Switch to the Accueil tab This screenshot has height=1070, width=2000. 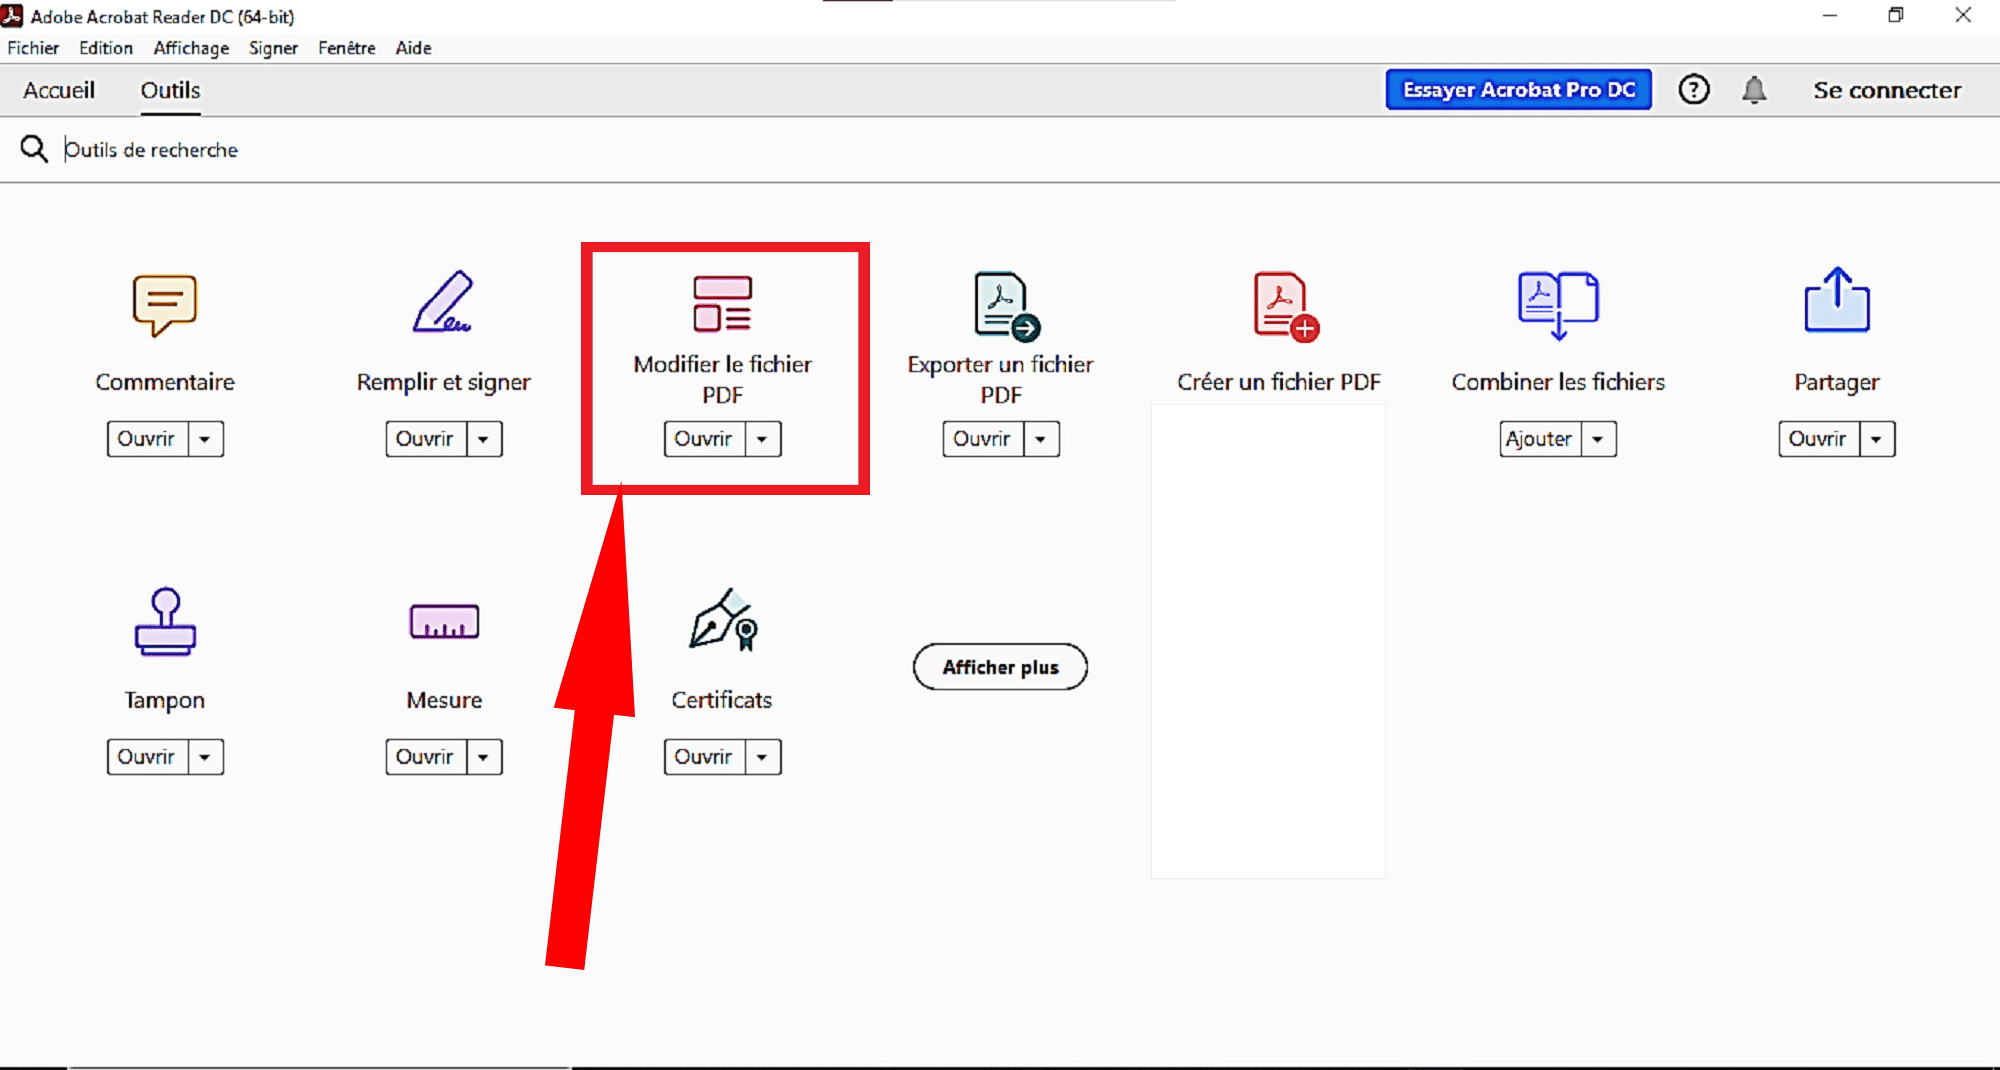pyautogui.click(x=59, y=90)
